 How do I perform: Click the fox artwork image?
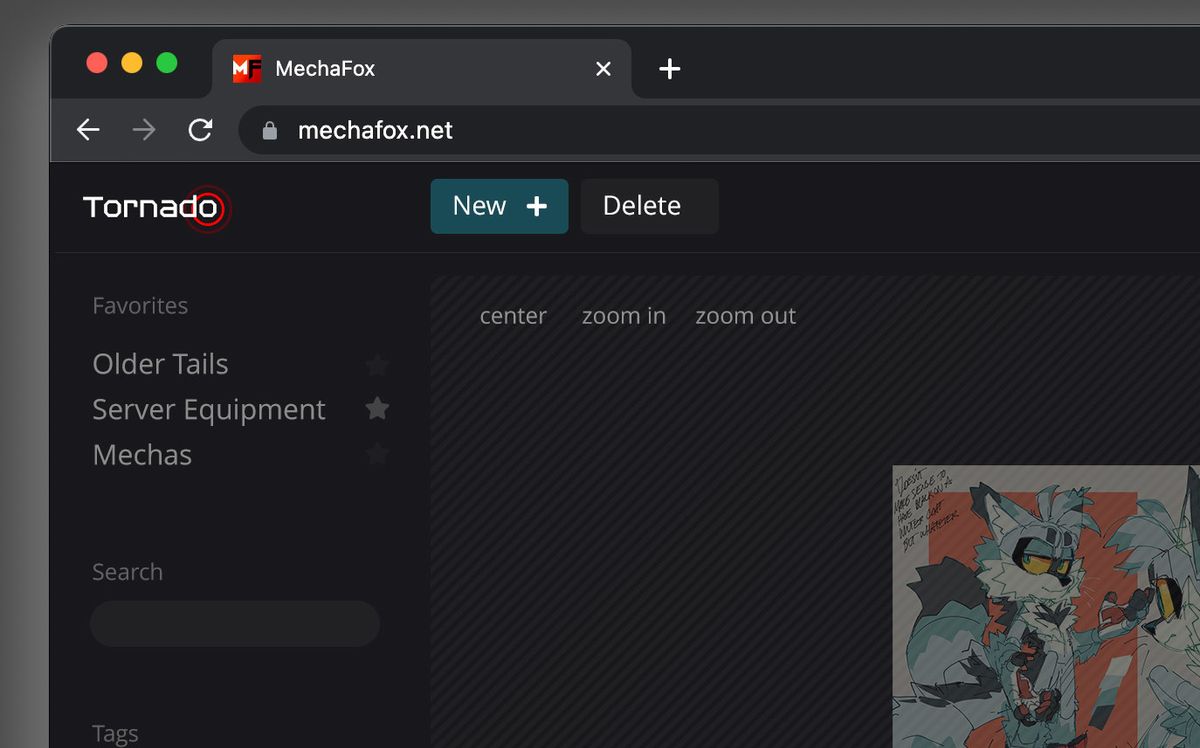tap(1046, 606)
